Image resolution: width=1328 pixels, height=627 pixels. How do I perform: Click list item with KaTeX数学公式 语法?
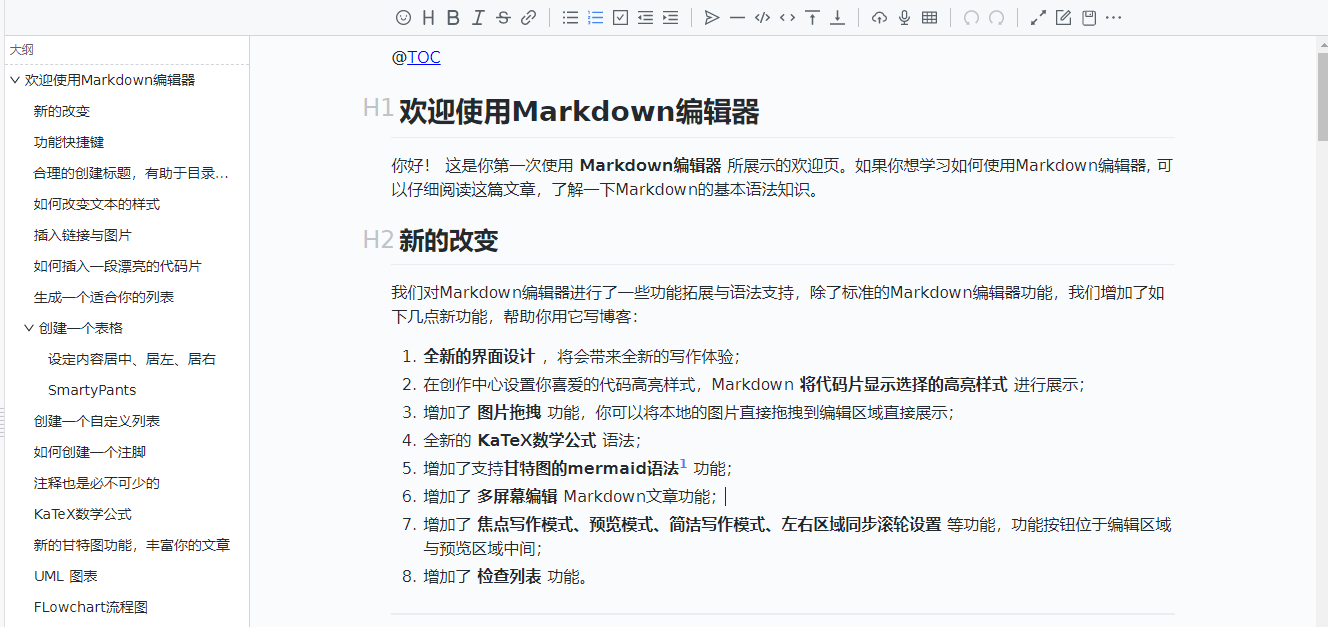coord(532,440)
